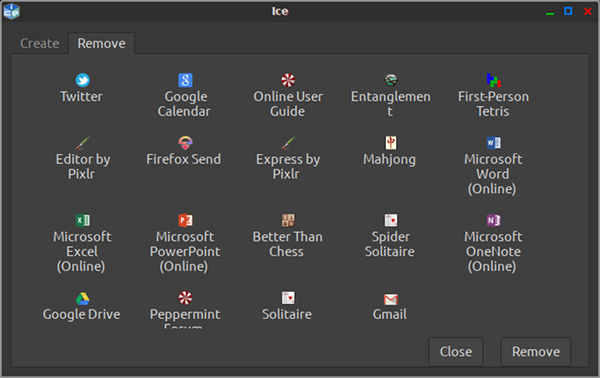The height and width of the screenshot is (378, 600).
Task: Click the "Google Calendar" label
Action: (x=184, y=104)
